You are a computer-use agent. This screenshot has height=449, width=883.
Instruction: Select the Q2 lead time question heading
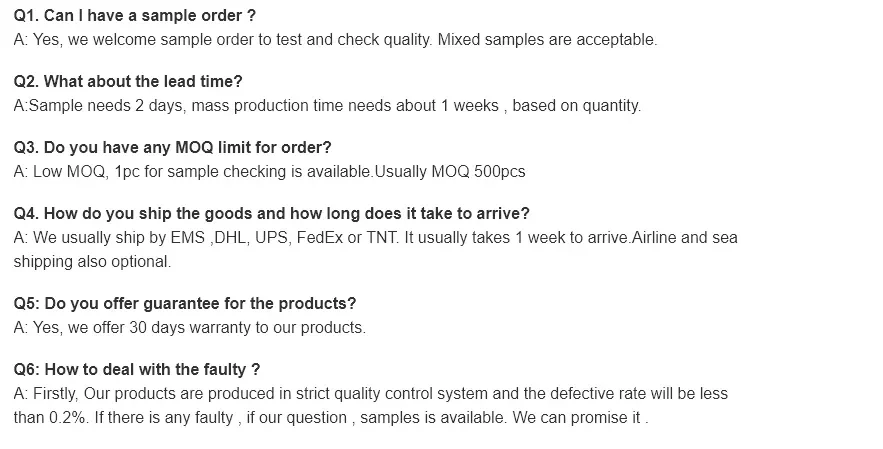point(128,81)
